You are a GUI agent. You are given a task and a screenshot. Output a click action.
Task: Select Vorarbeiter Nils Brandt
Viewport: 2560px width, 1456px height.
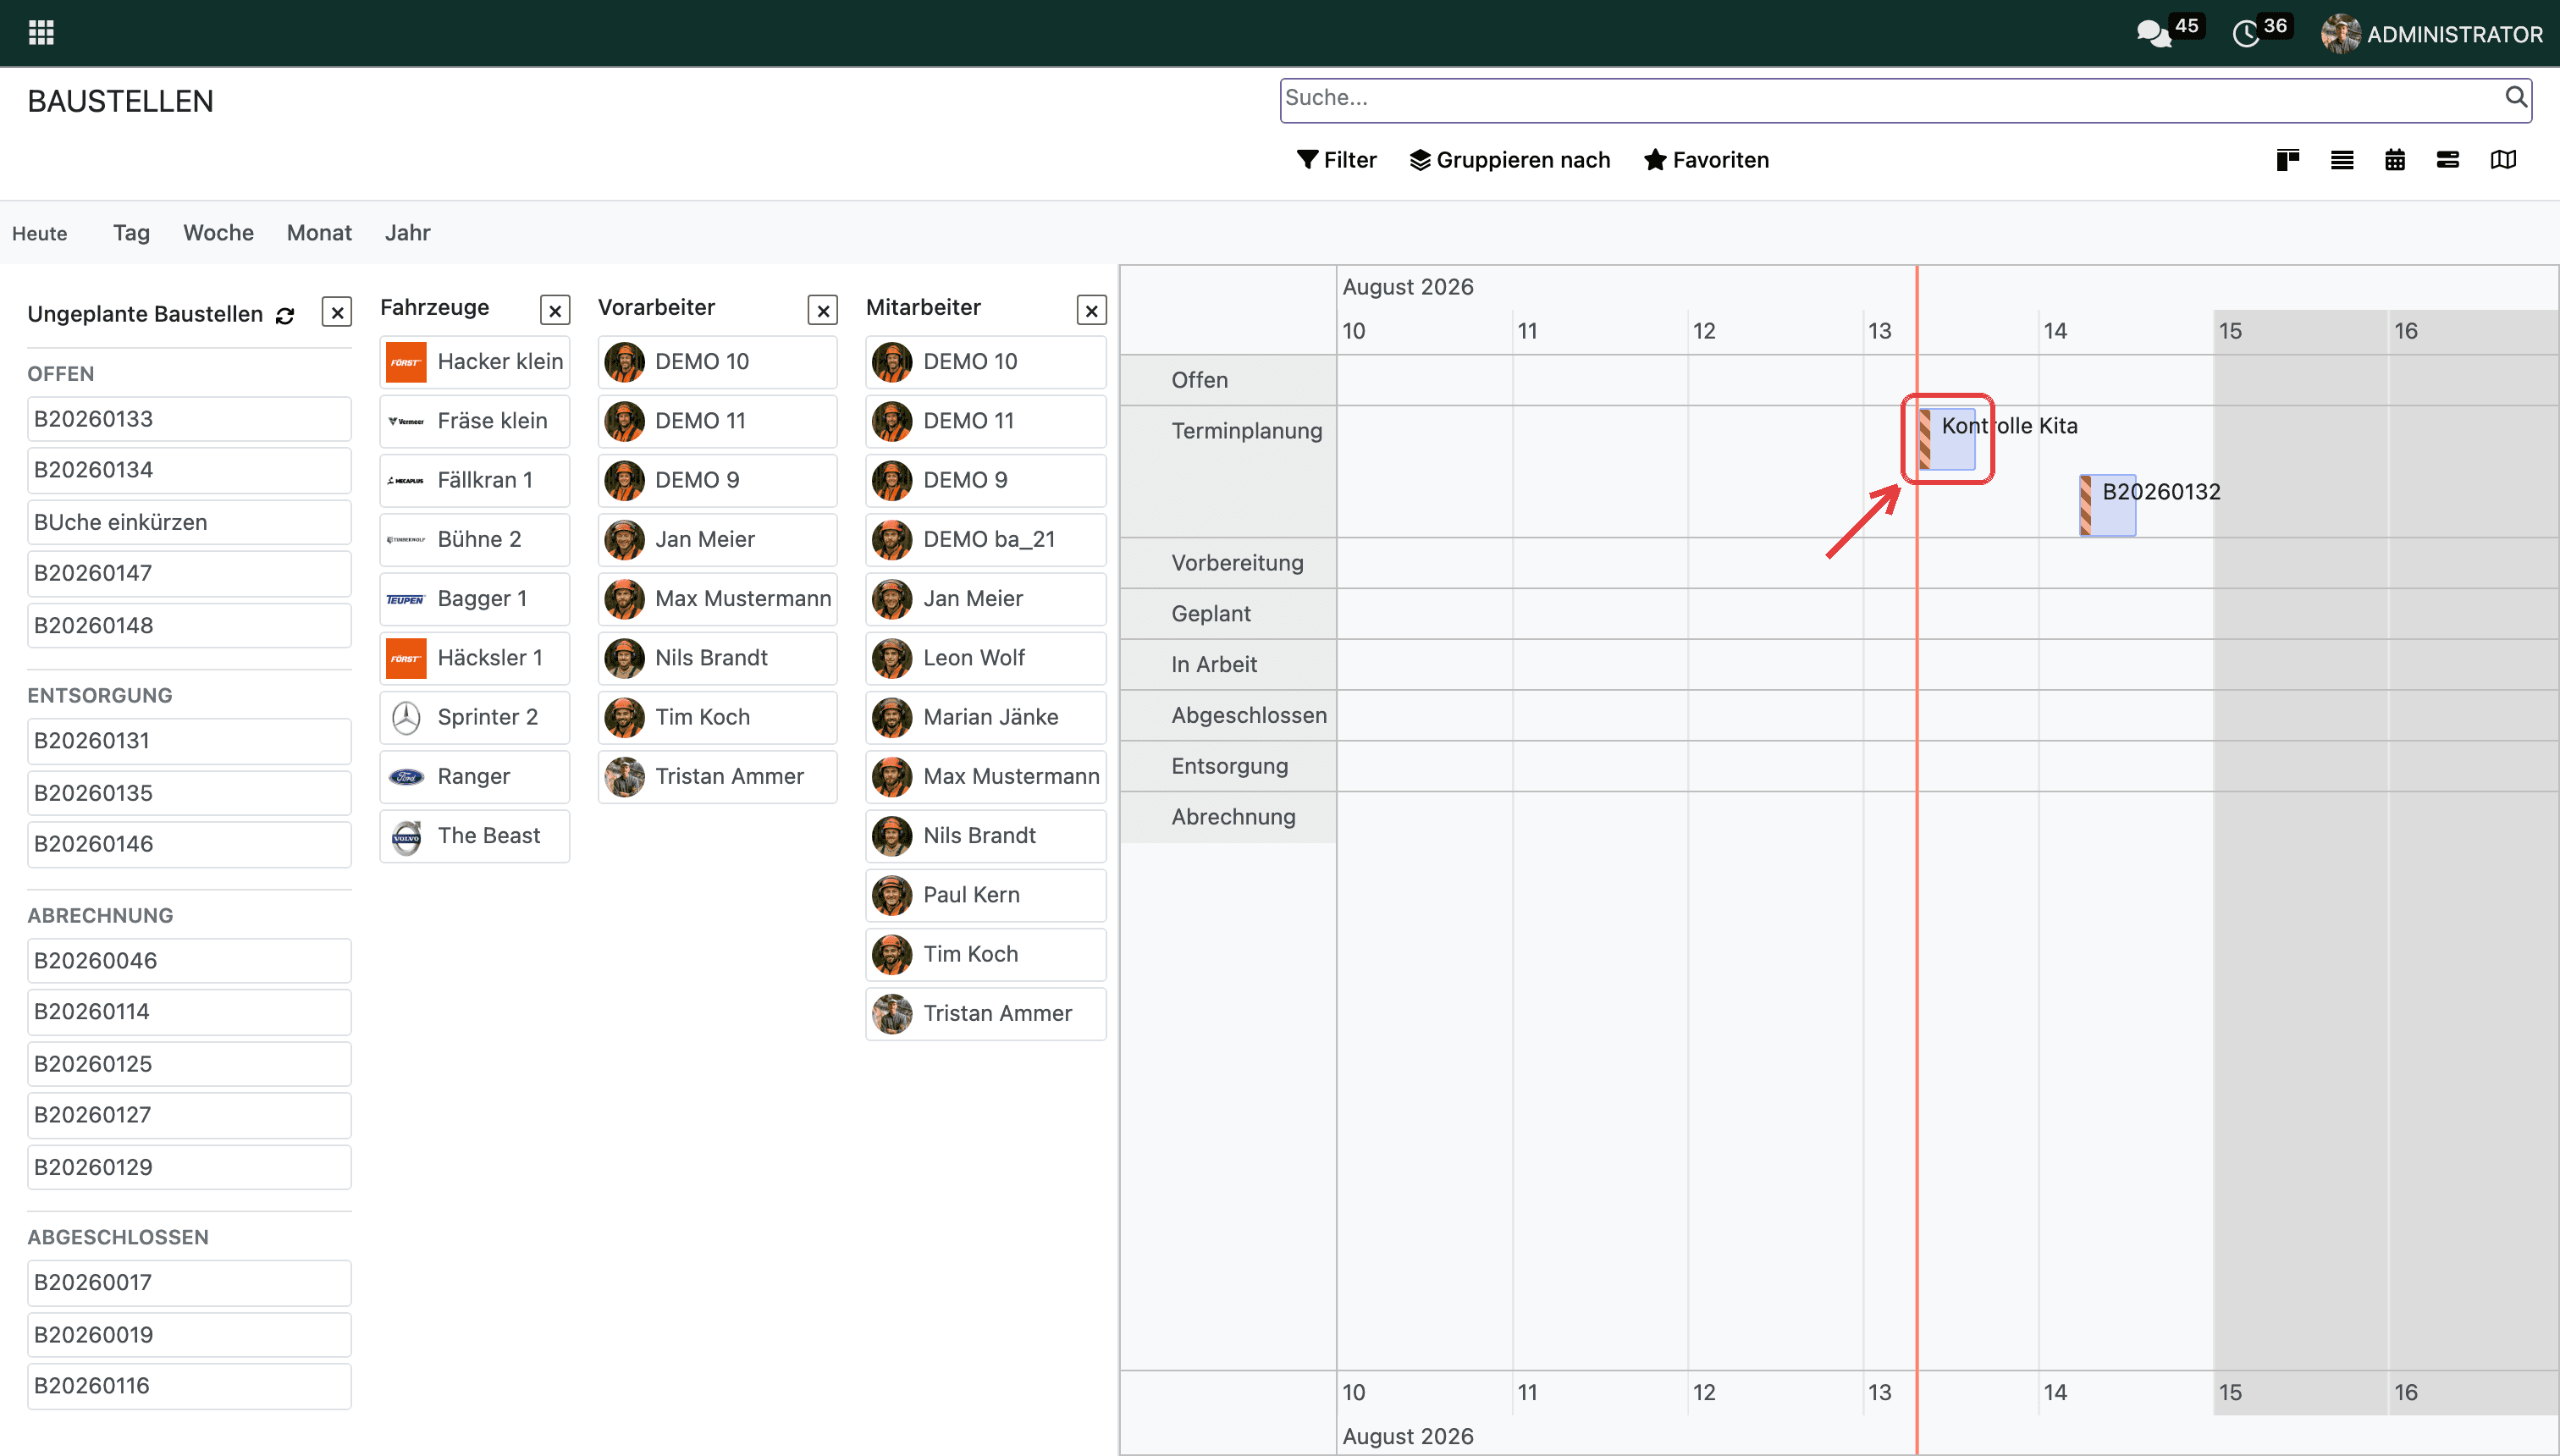point(717,658)
